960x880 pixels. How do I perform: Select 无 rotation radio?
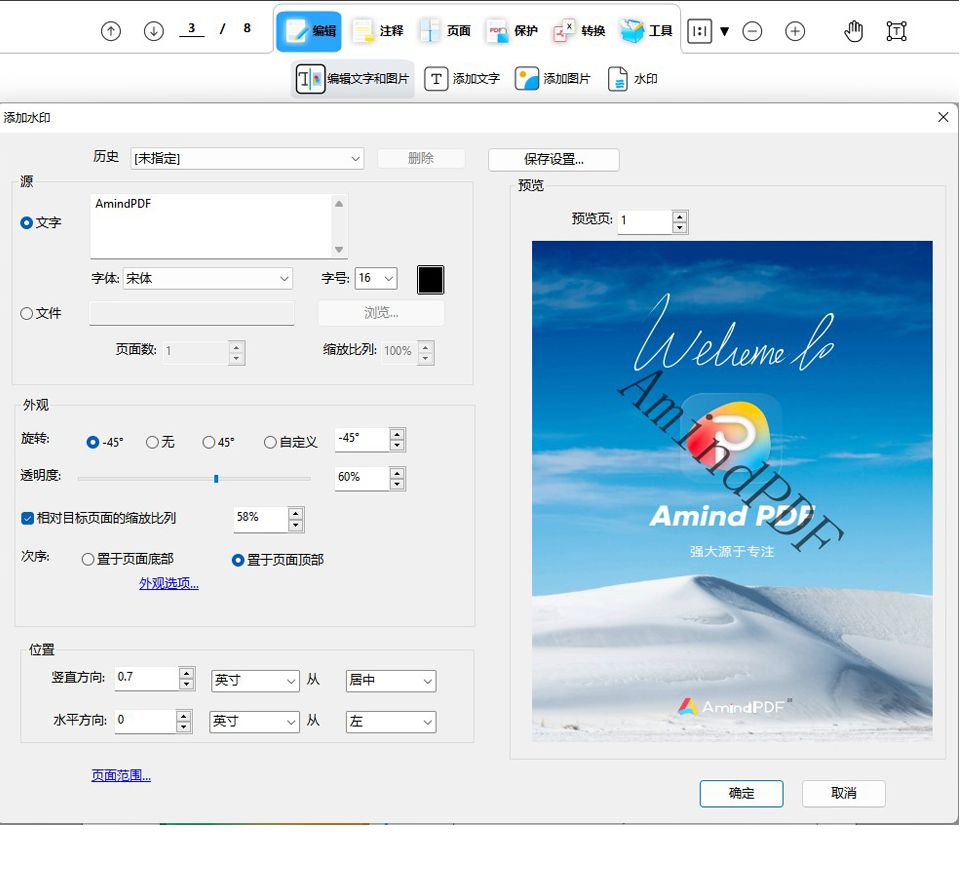point(152,442)
